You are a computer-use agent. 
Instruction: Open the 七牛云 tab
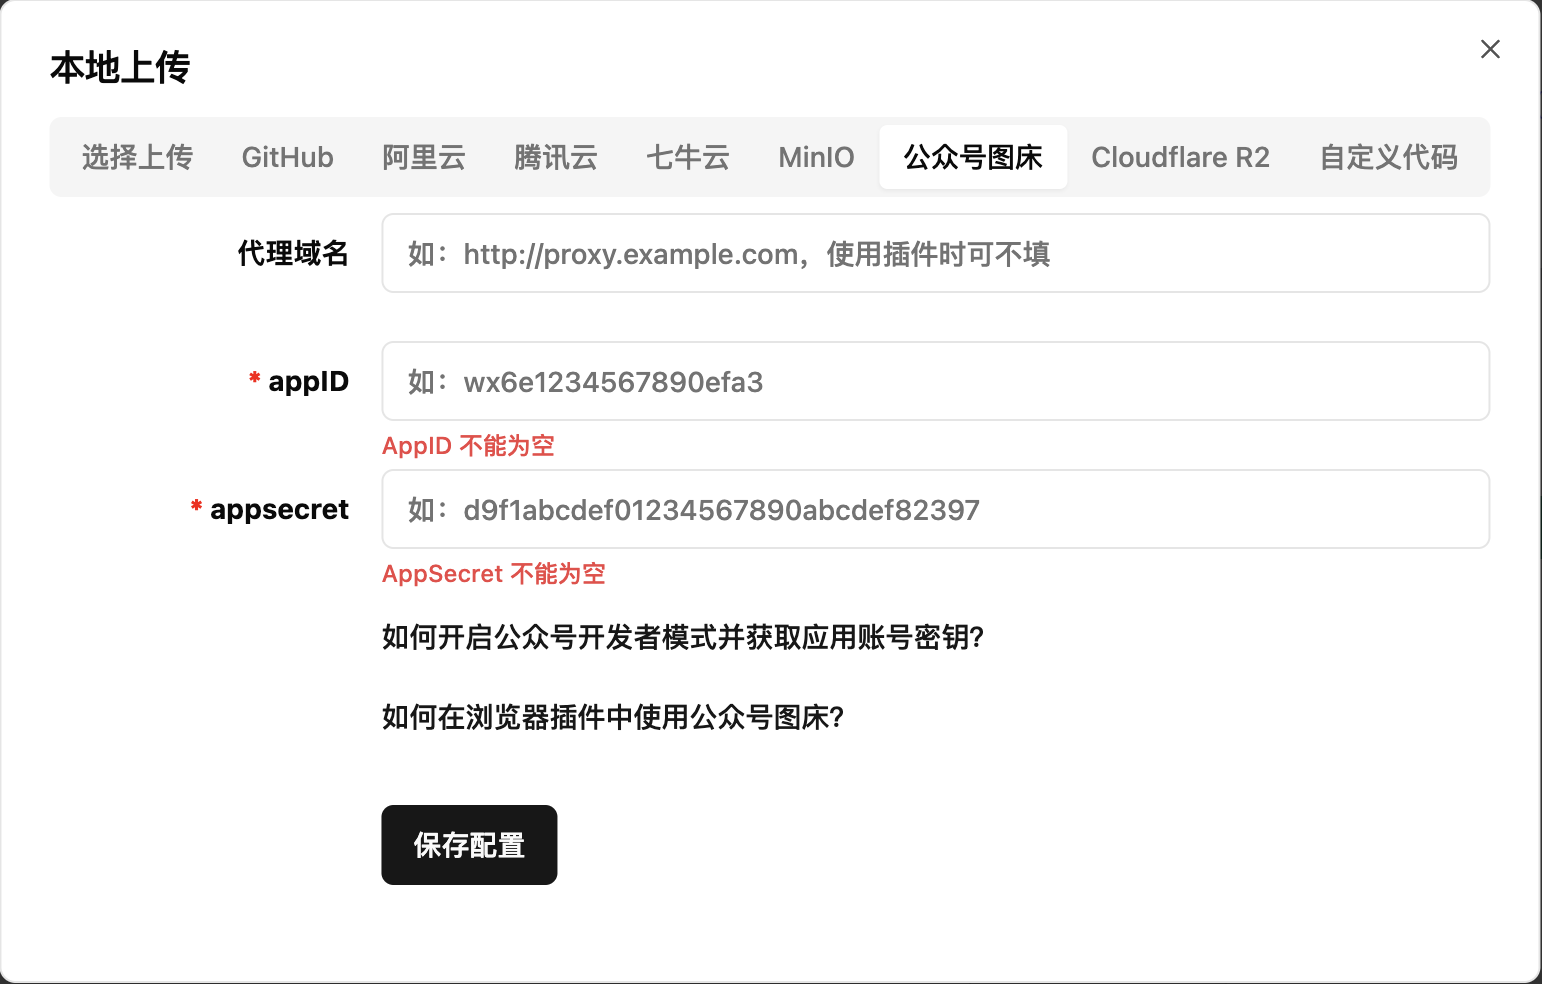click(687, 157)
